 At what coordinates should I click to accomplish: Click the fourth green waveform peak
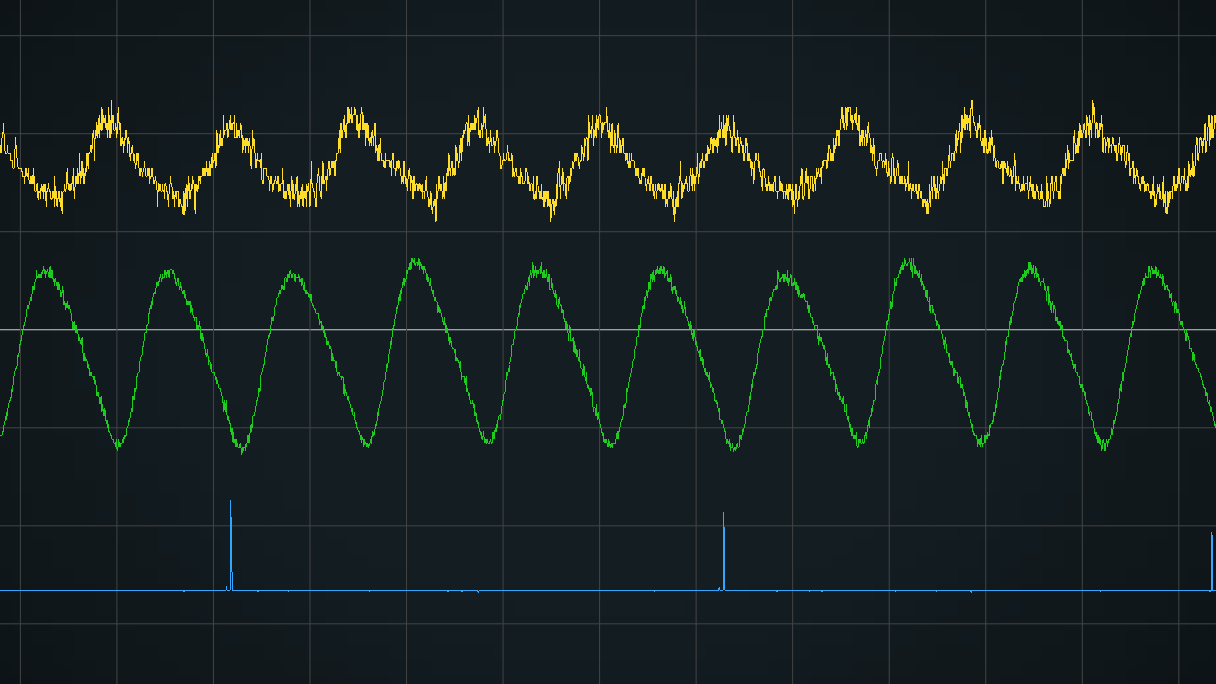(415, 262)
